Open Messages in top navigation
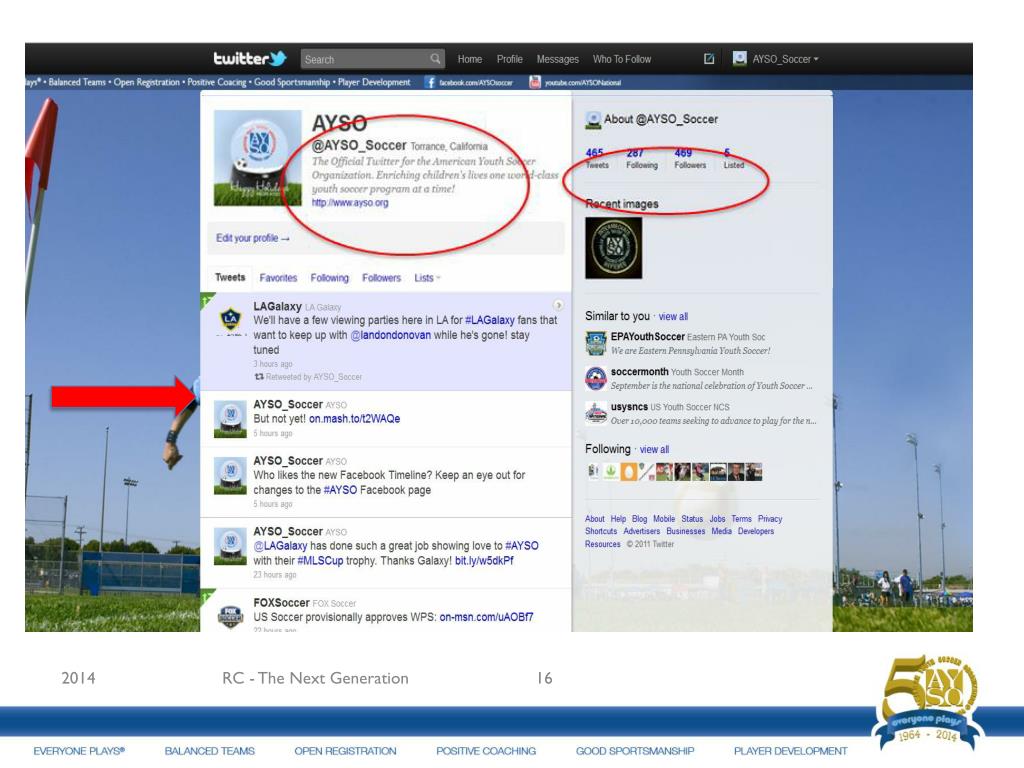This screenshot has width=1024, height=768. [558, 59]
